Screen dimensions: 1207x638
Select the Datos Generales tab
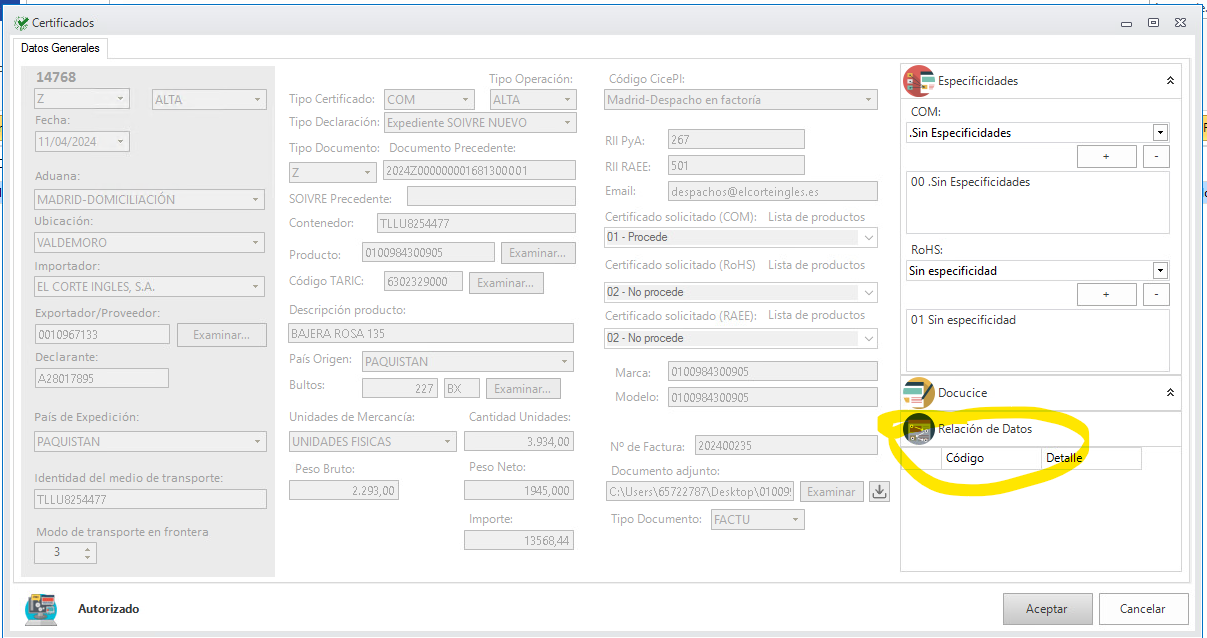(60, 48)
